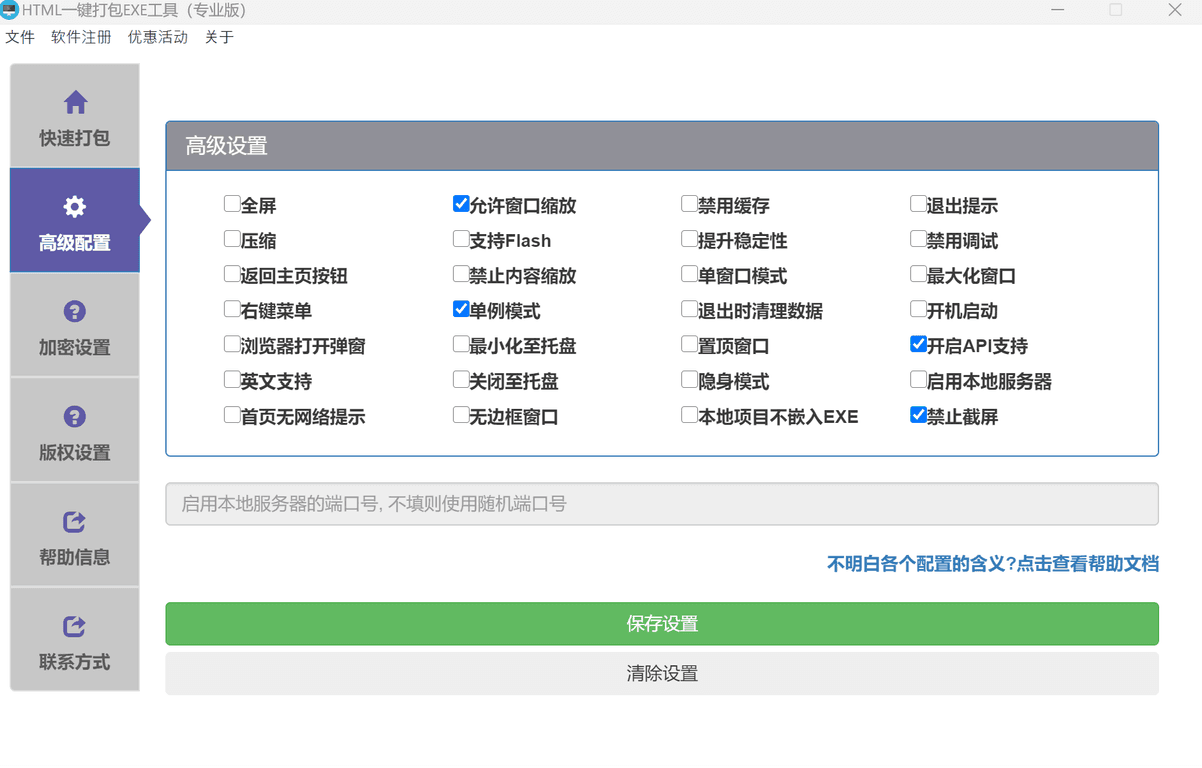Open the 加密设置 panel icon
This screenshot has height=768, width=1202.
(x=74, y=312)
